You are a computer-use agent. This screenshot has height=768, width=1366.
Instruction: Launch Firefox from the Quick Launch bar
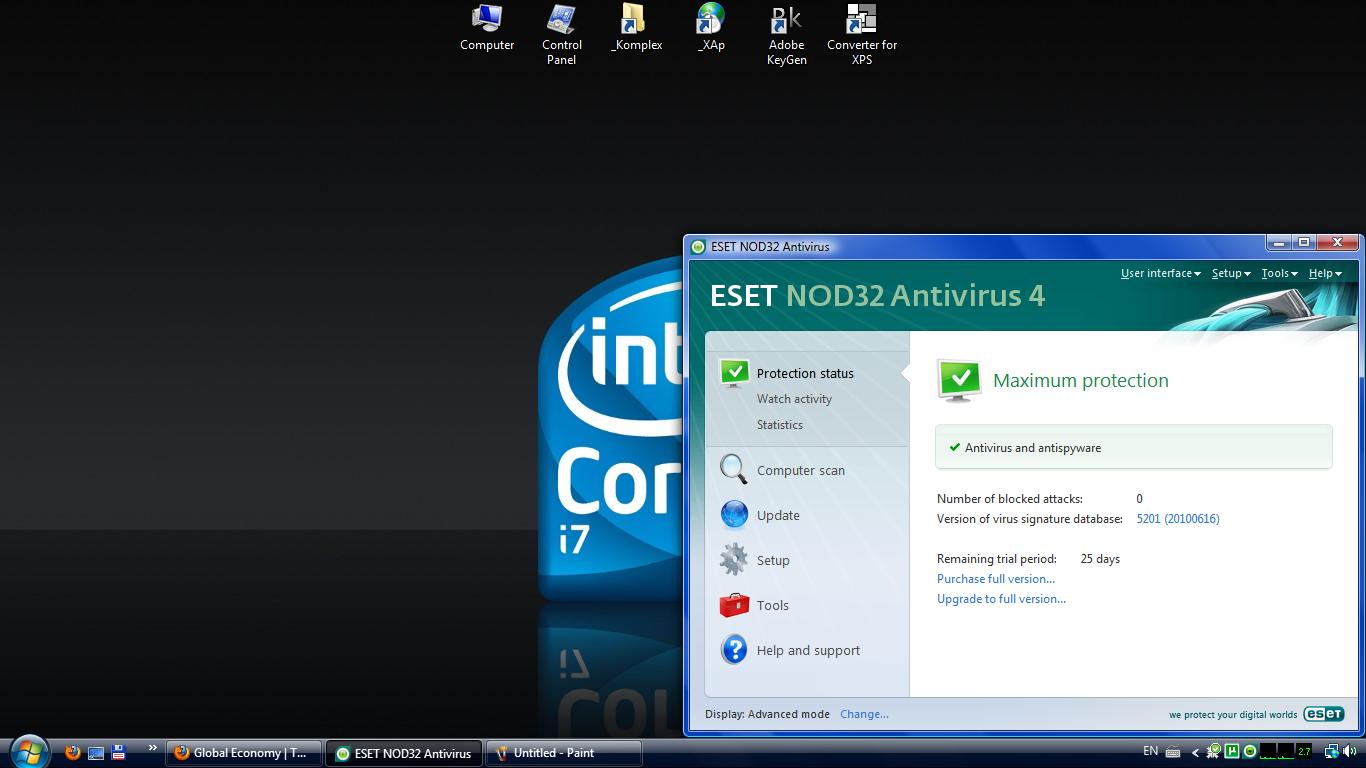click(x=72, y=752)
